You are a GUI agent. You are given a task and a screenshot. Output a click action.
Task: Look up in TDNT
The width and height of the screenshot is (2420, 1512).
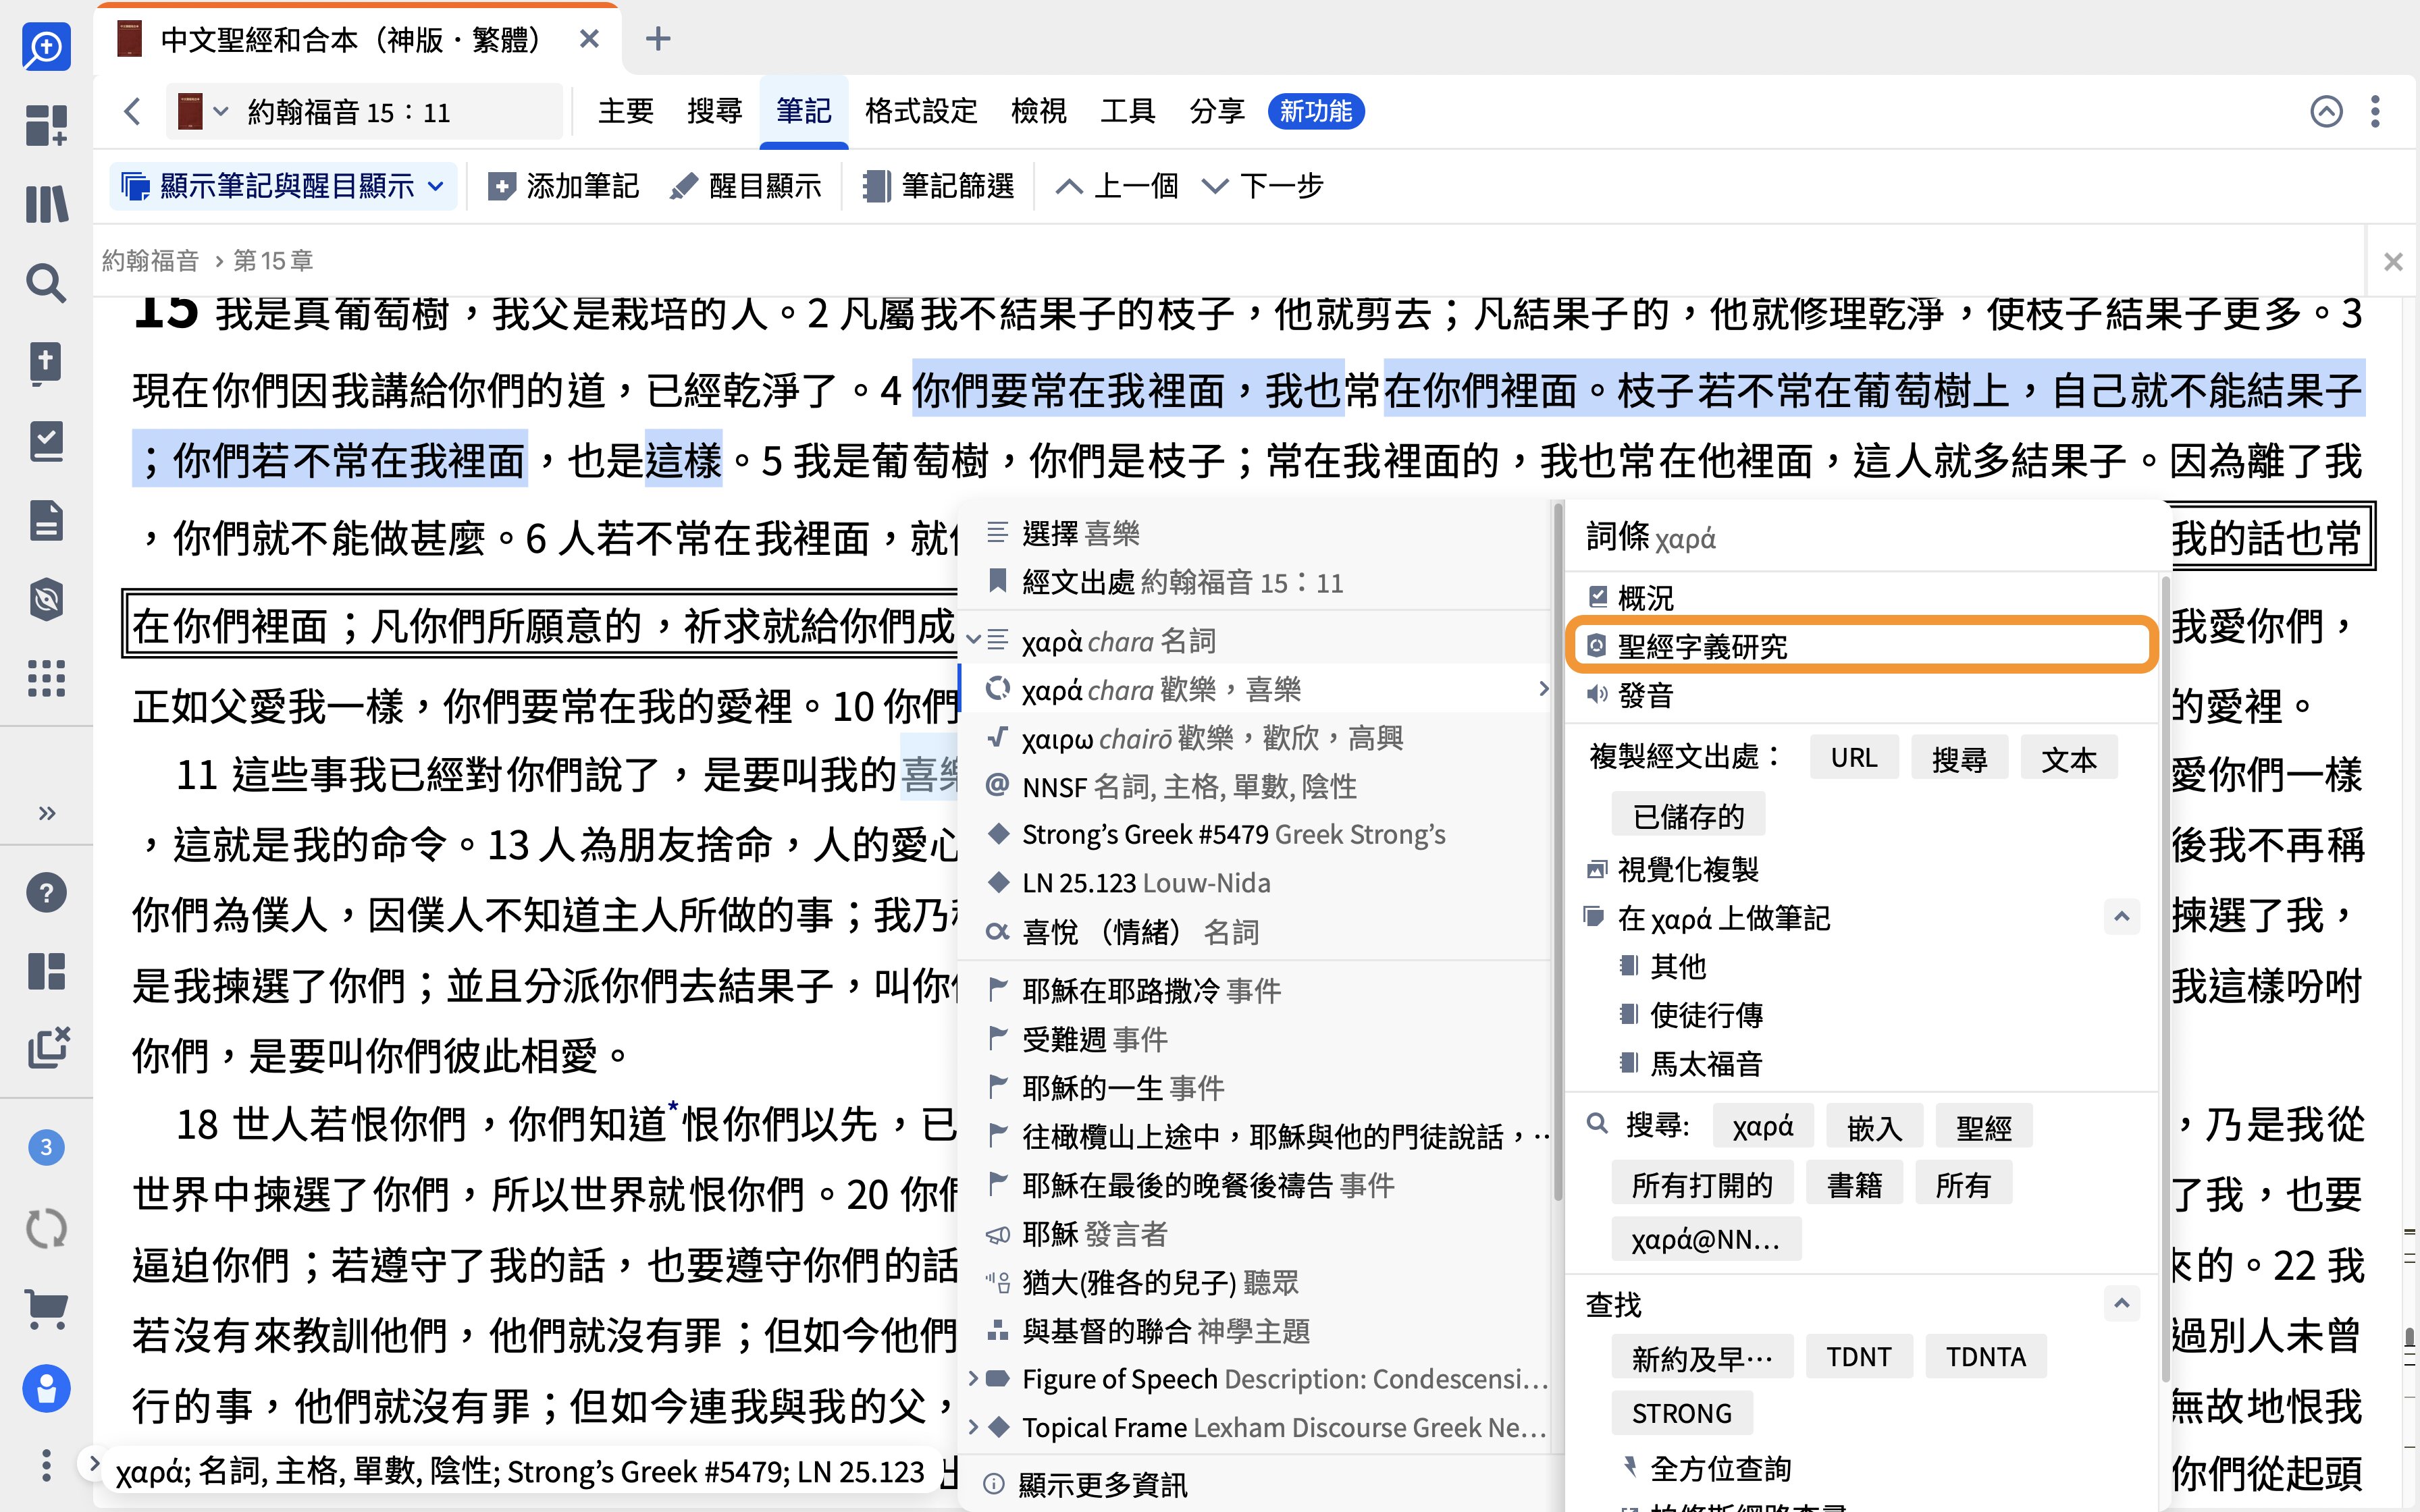(x=1858, y=1357)
